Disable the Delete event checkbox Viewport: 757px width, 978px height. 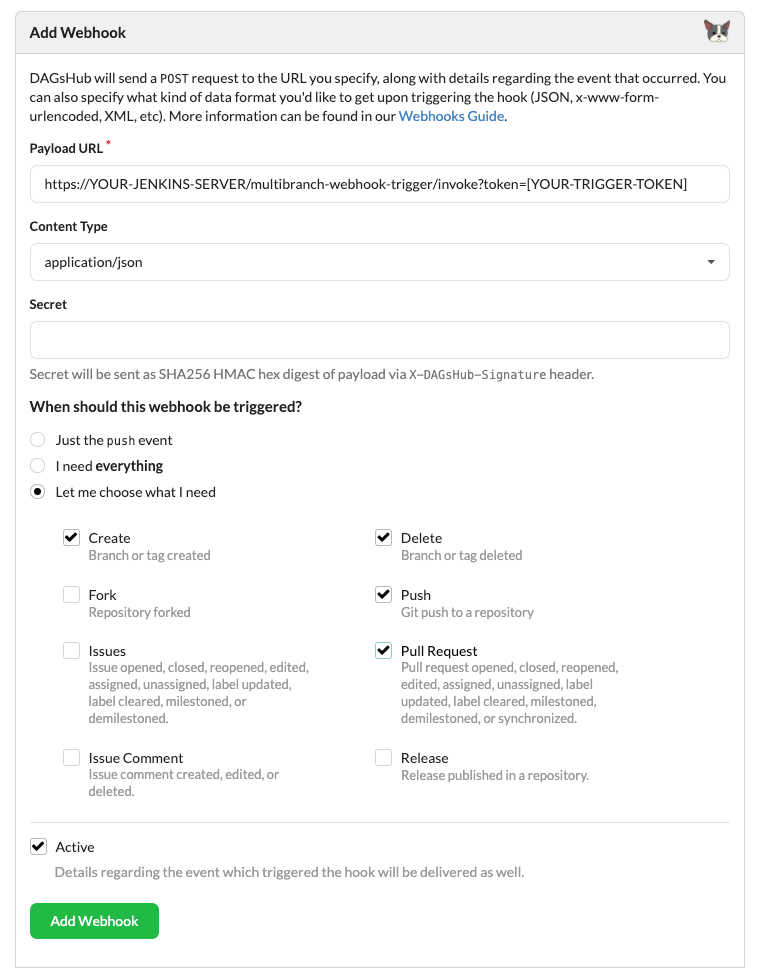[383, 537]
